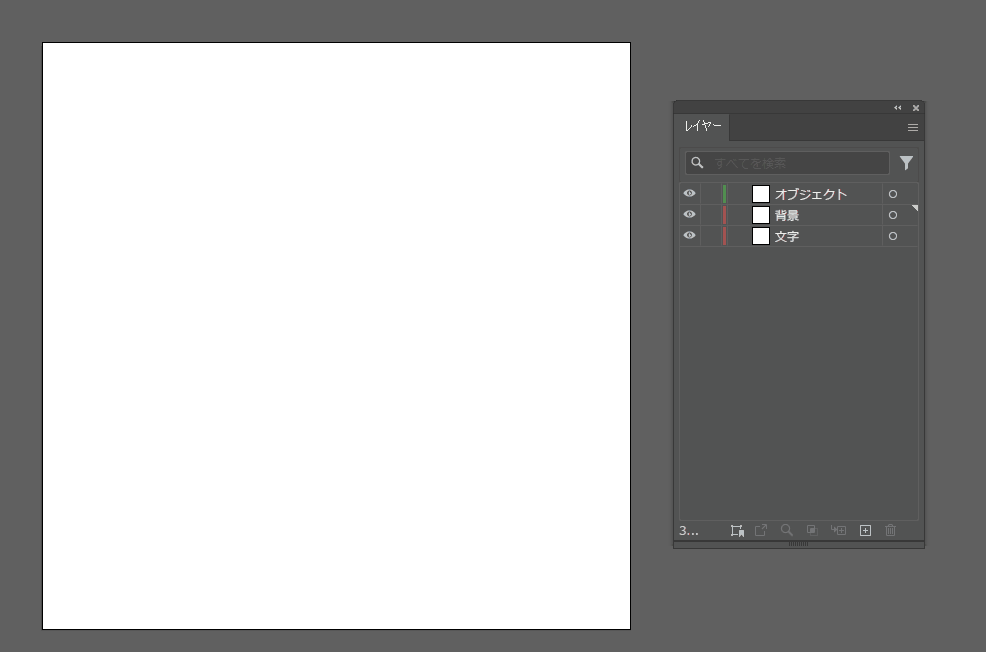This screenshot has width=986, height=652.
Task: Click the Create New Layer plus icon
Action: tap(865, 531)
